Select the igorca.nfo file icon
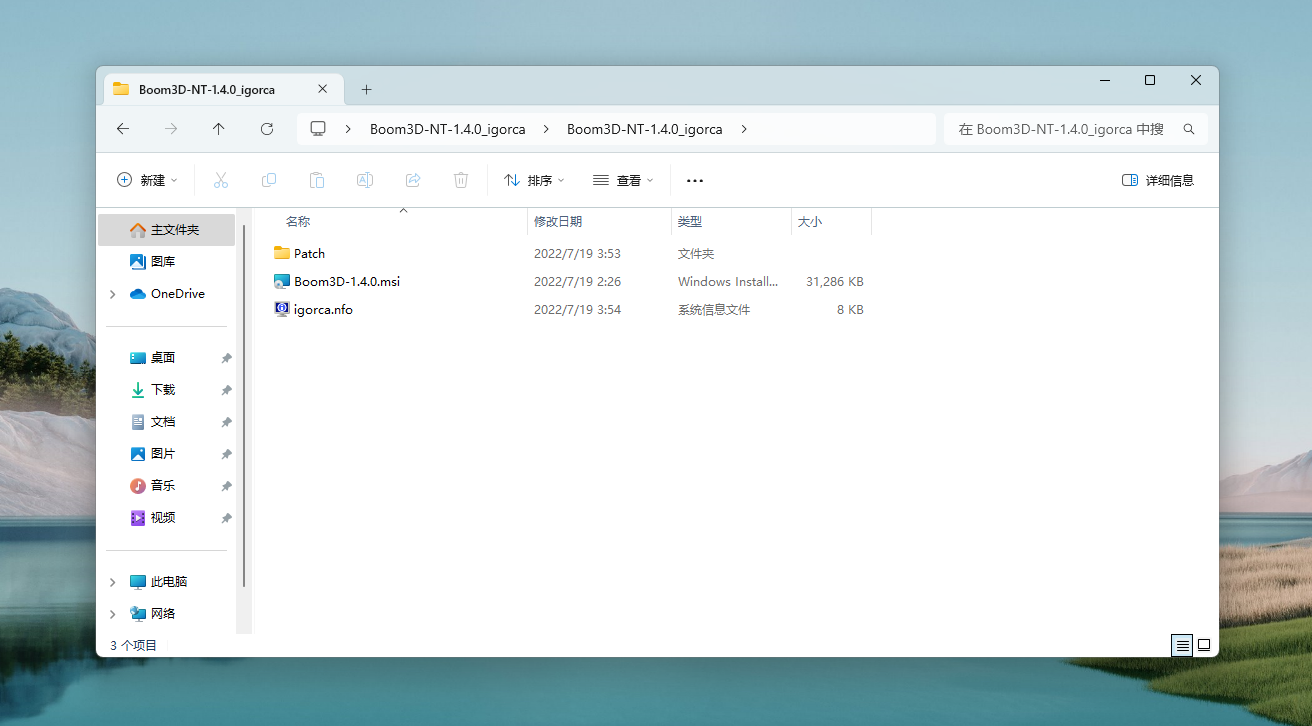Viewport: 1312px width, 726px height. click(x=282, y=309)
